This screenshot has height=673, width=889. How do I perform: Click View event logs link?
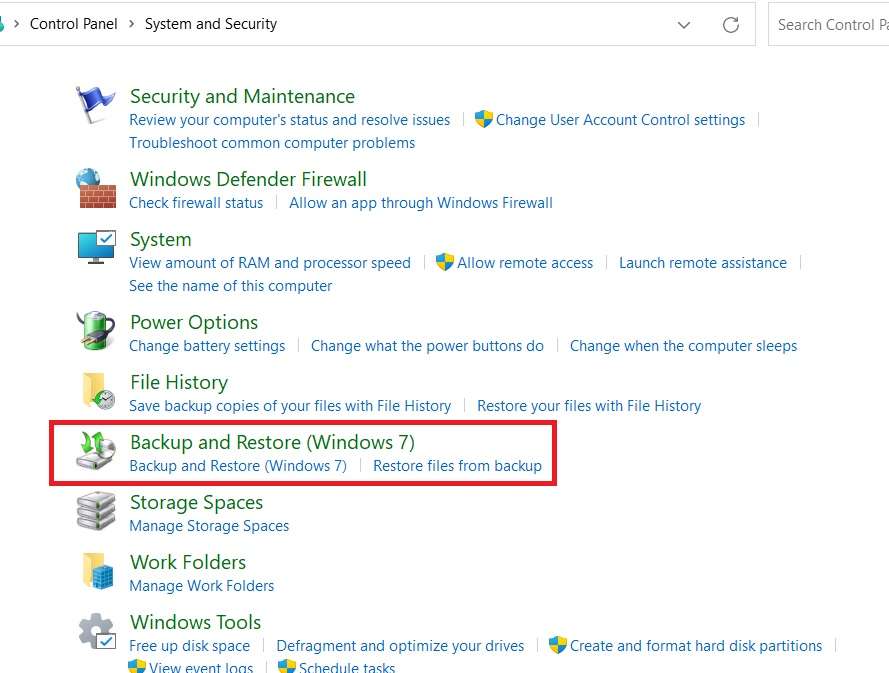coord(201,667)
